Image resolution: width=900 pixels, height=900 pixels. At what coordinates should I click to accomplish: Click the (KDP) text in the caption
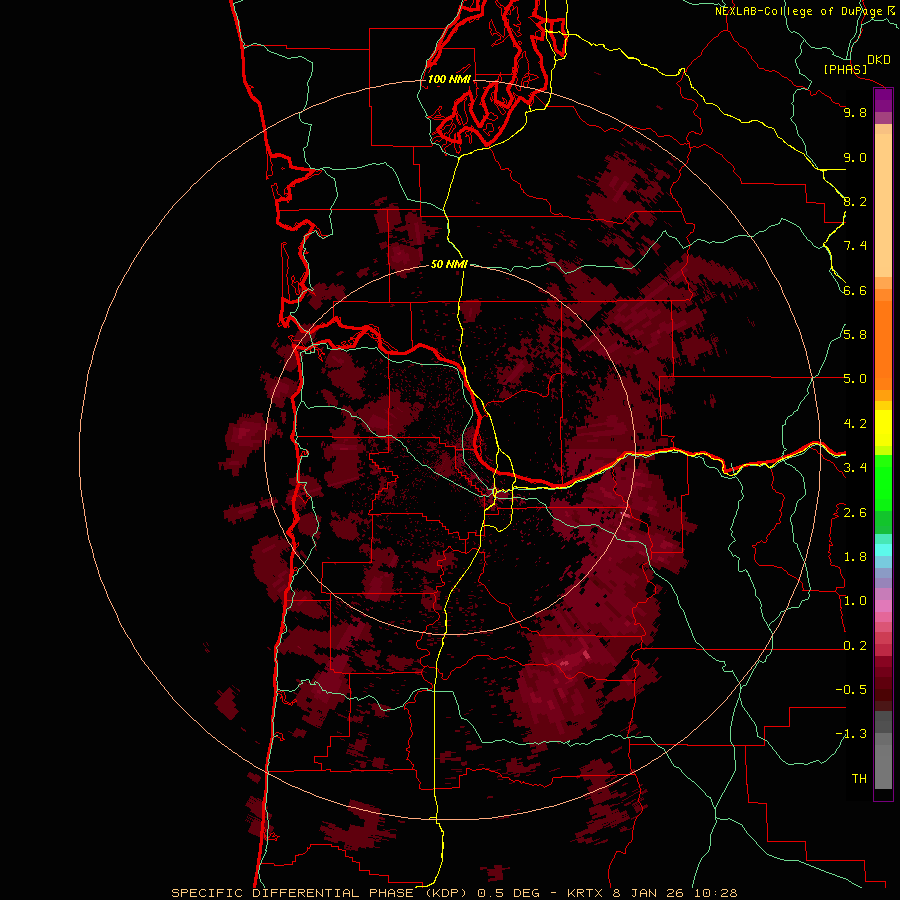click(x=447, y=893)
